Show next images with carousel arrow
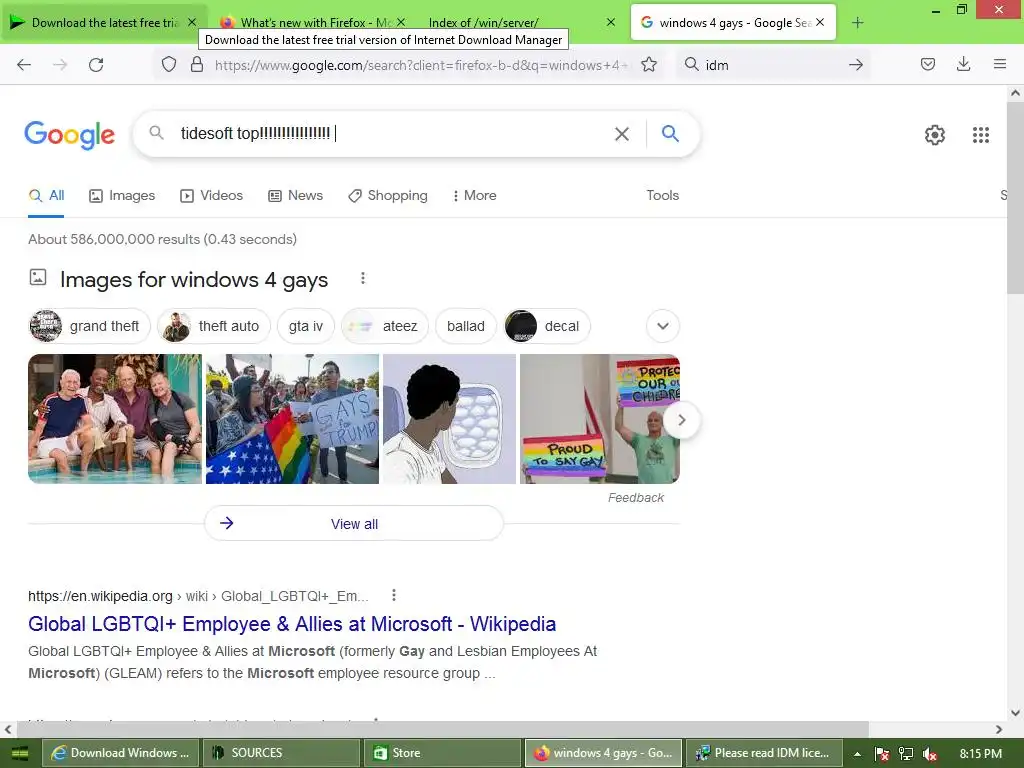 coord(681,420)
